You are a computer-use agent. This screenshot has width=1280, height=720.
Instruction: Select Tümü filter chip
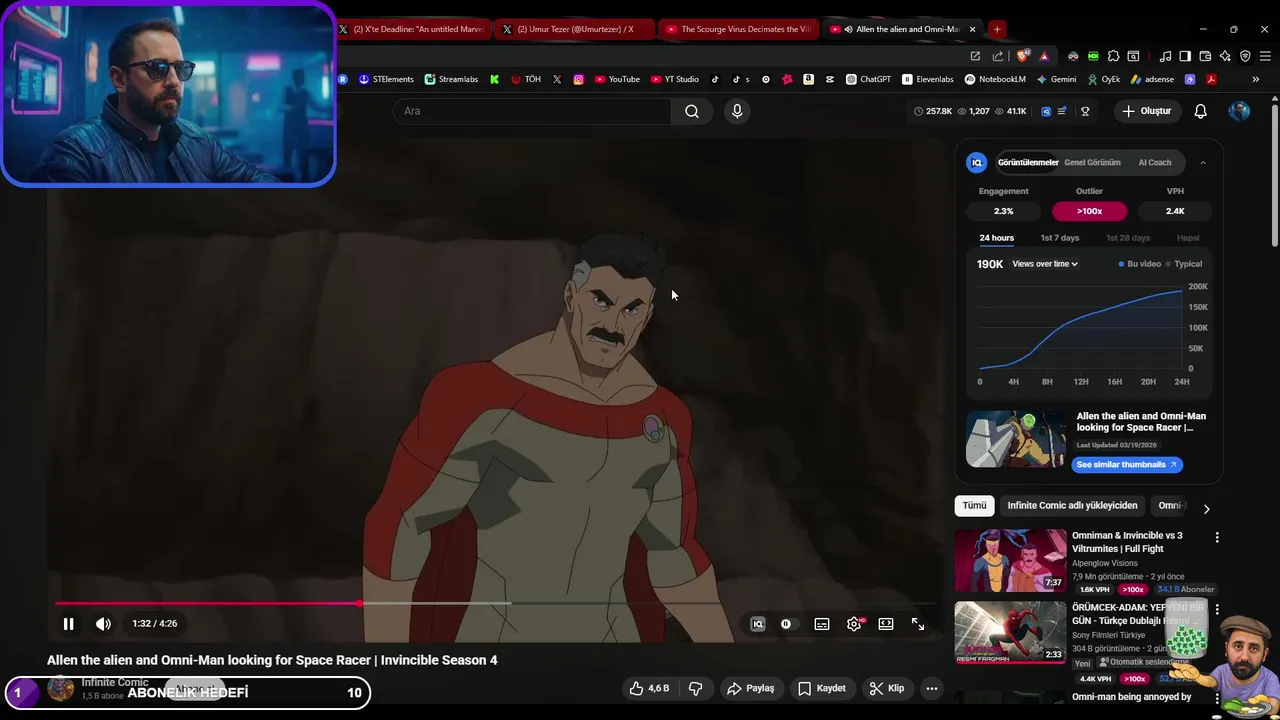coord(974,506)
